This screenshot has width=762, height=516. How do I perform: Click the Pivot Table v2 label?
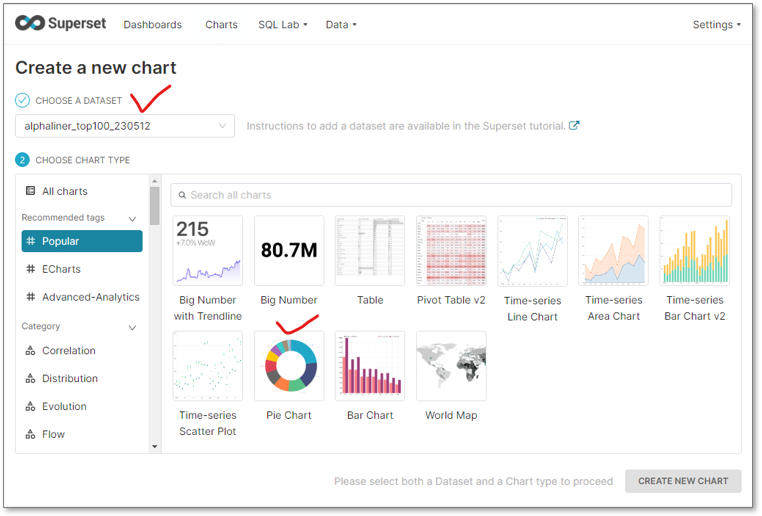point(451,300)
